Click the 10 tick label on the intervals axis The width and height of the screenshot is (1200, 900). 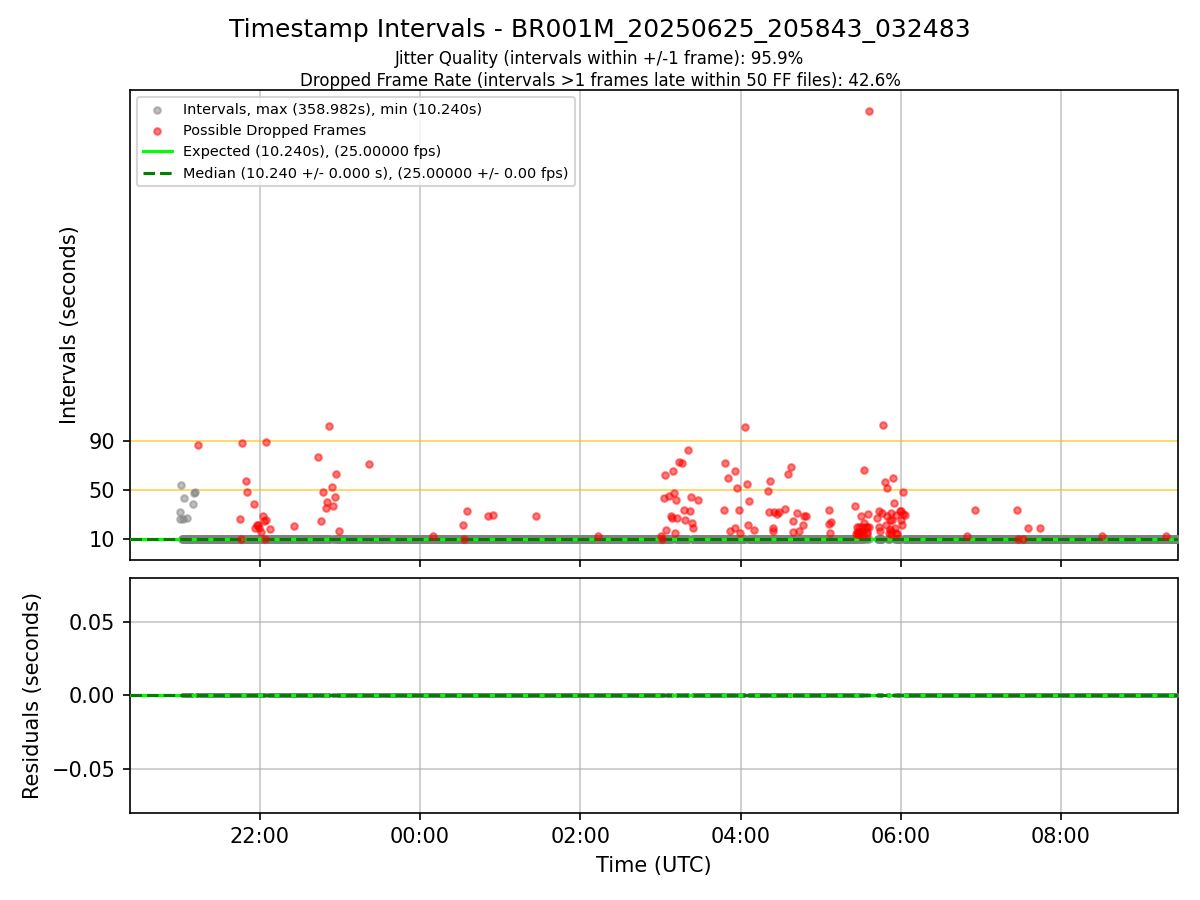pyautogui.click(x=103, y=539)
